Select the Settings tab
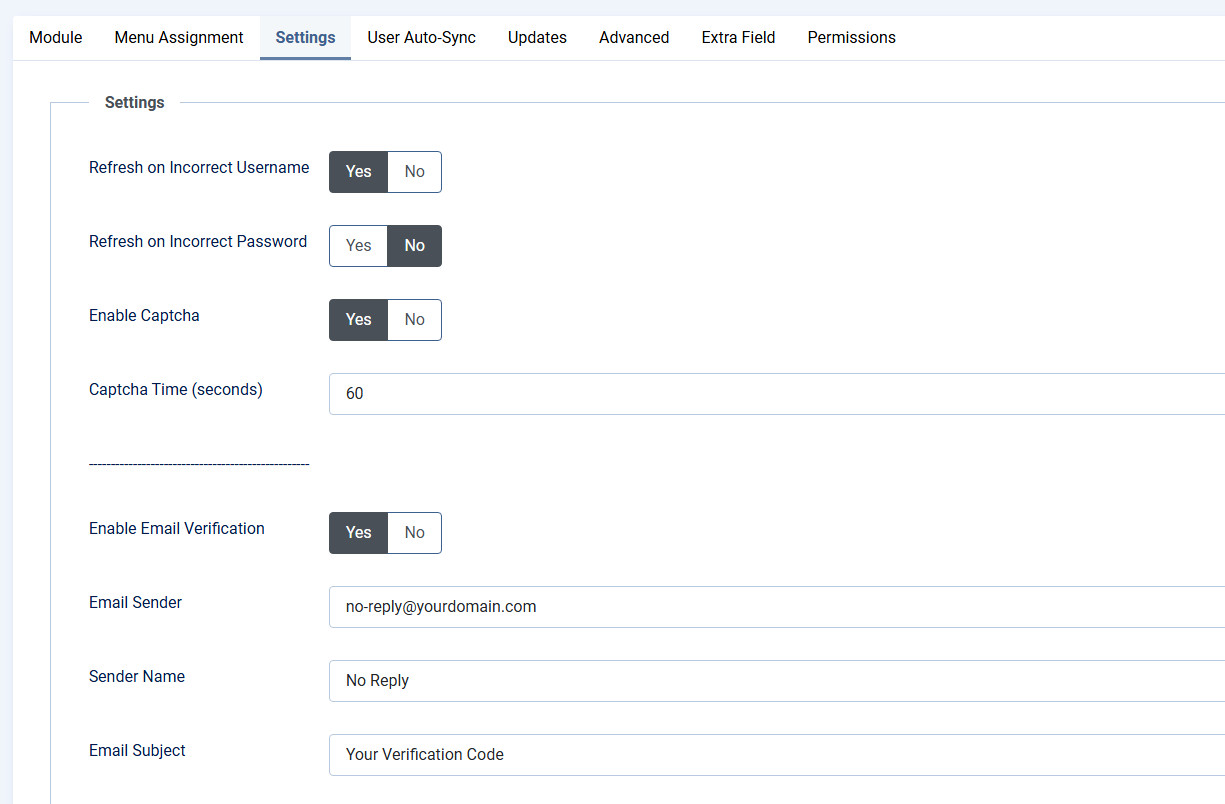This screenshot has width=1225, height=804. (305, 38)
